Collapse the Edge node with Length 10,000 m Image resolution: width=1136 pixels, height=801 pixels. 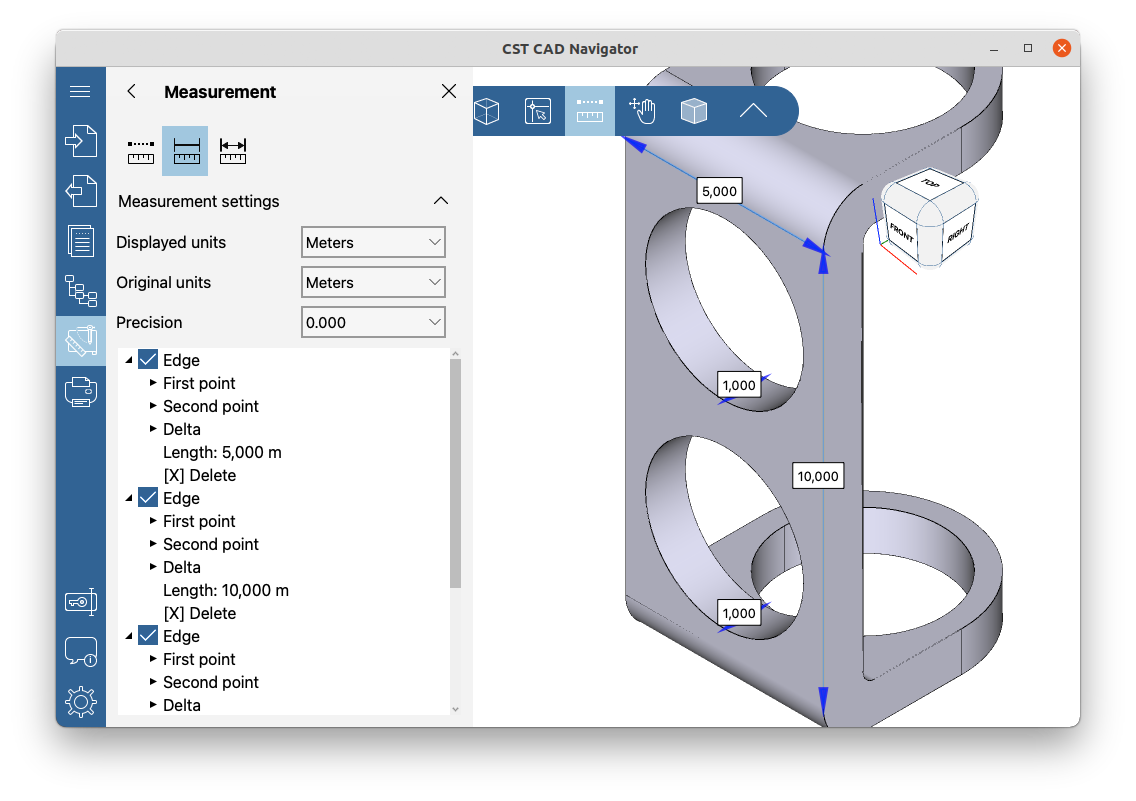tap(129, 498)
